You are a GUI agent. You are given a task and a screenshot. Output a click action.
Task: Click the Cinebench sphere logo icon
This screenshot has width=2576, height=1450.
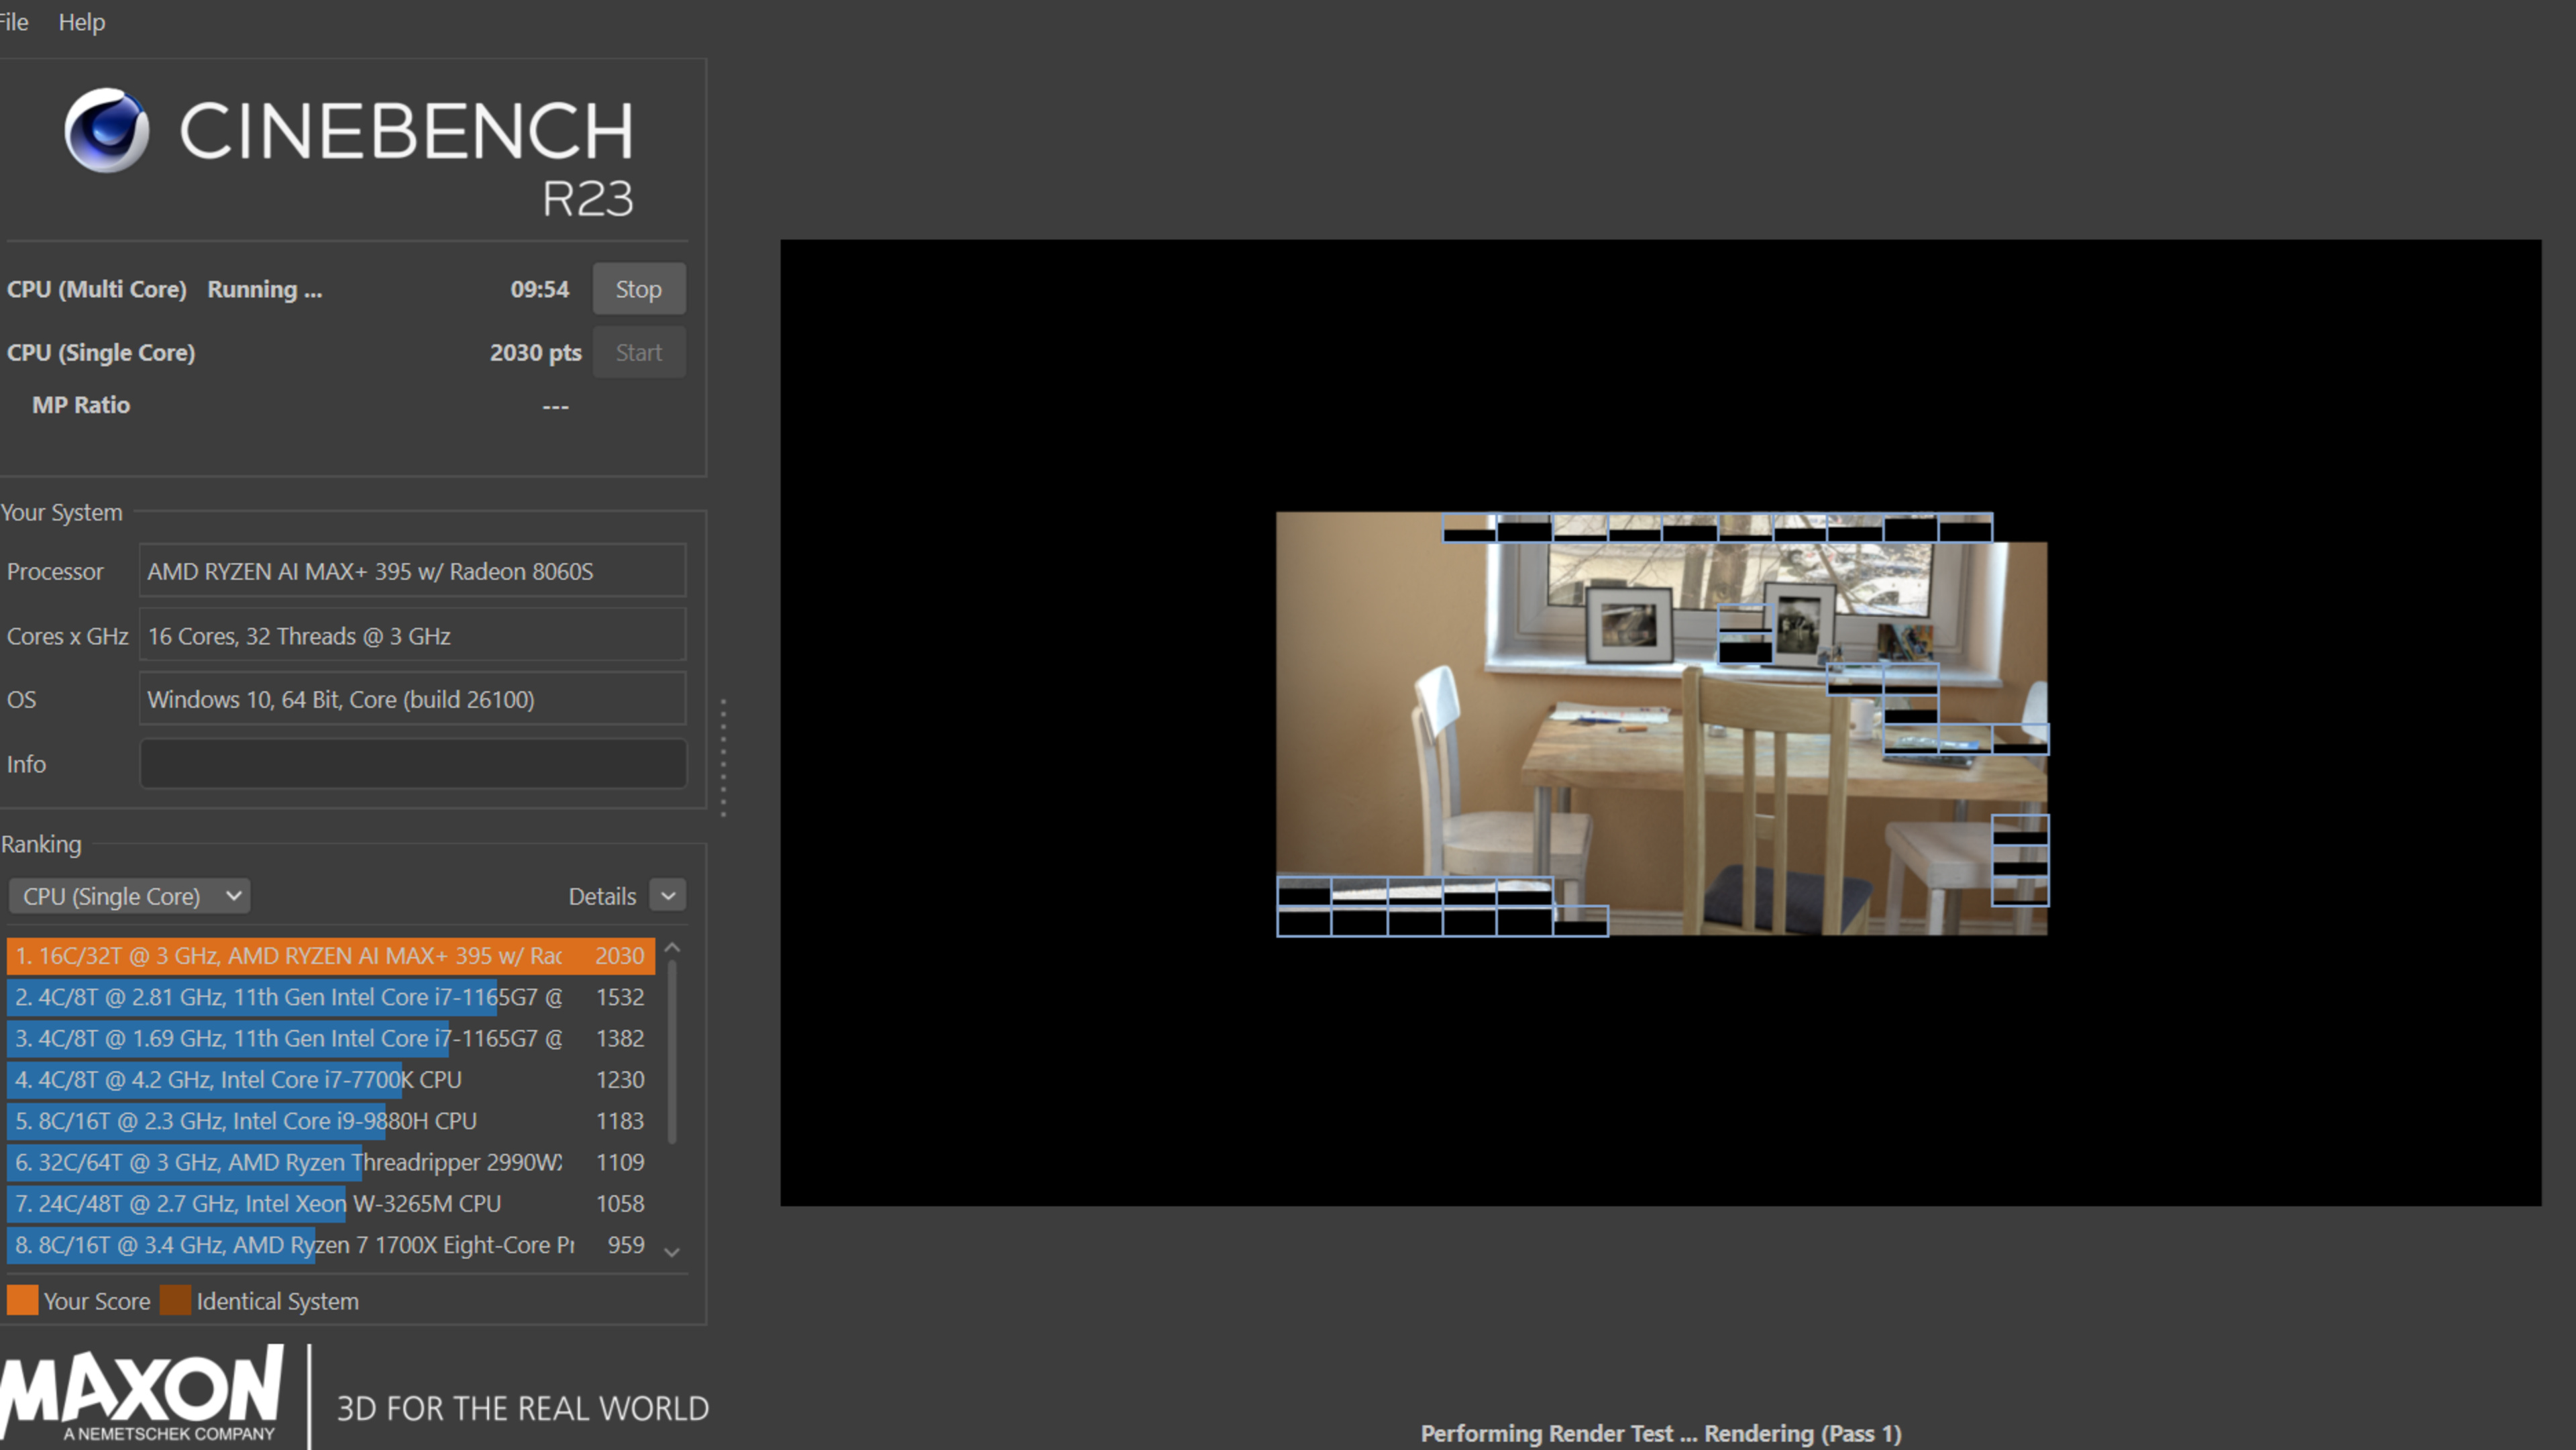point(107,131)
